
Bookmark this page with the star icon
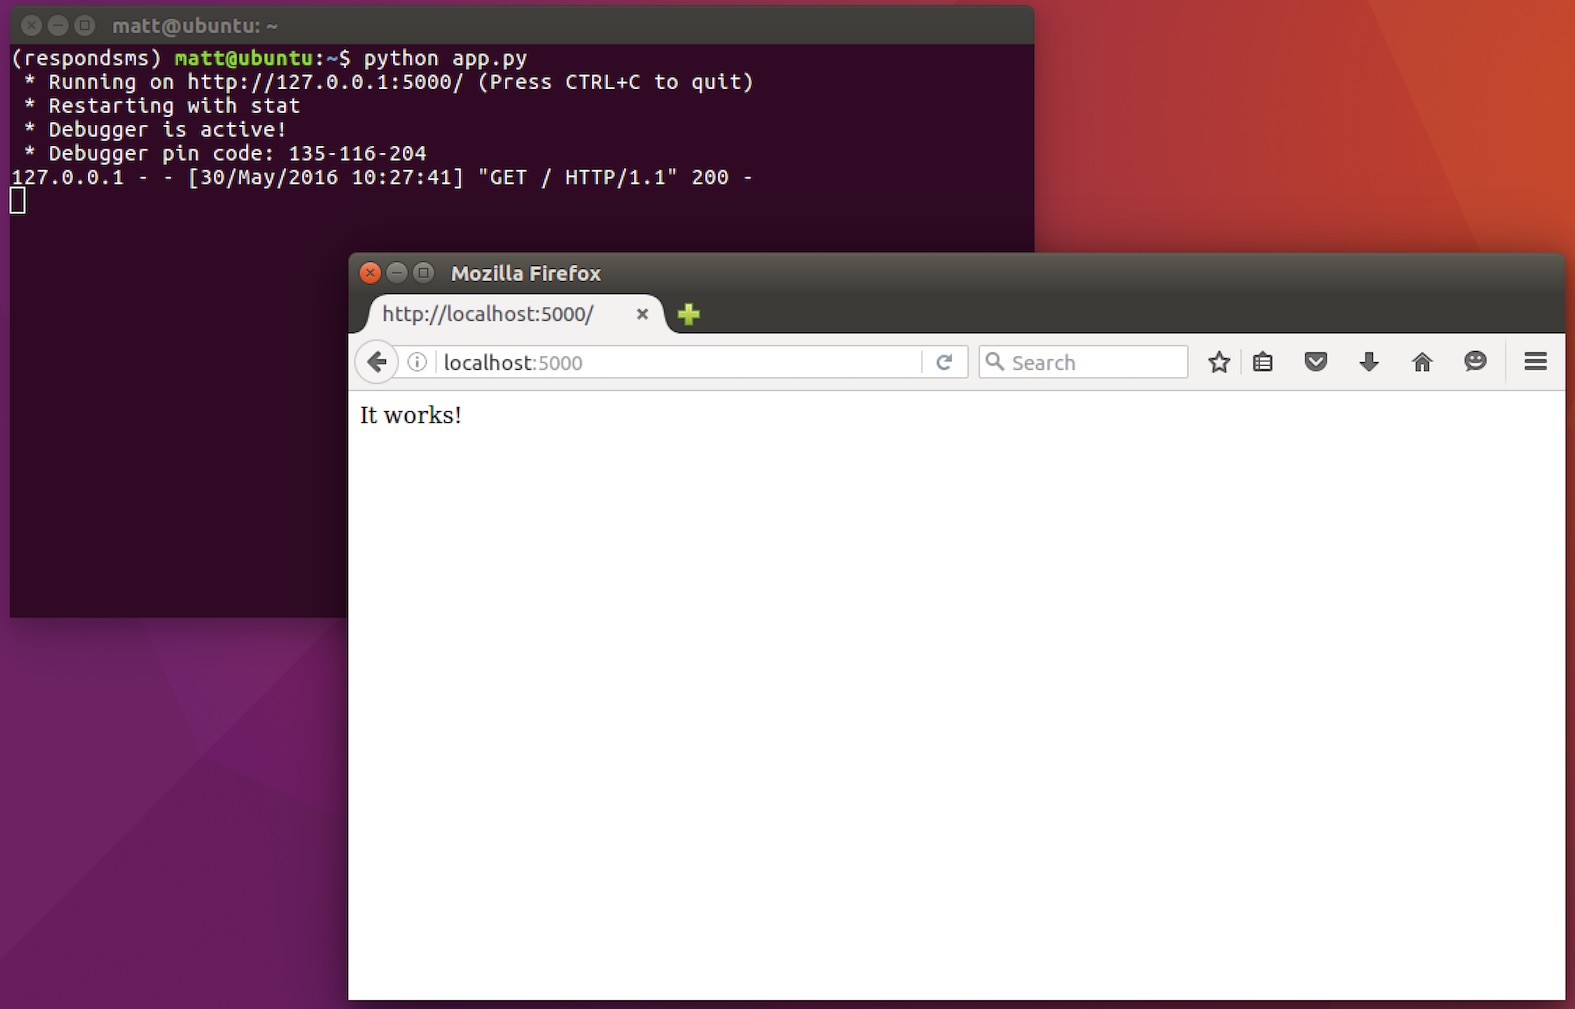(1218, 362)
